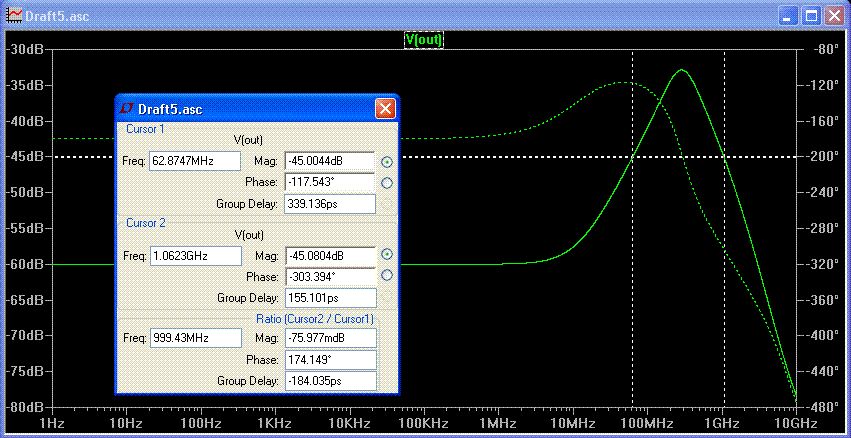Click the Draft5.asc title bar of the cursor dialog
The height and width of the screenshot is (438, 851).
coord(250,108)
